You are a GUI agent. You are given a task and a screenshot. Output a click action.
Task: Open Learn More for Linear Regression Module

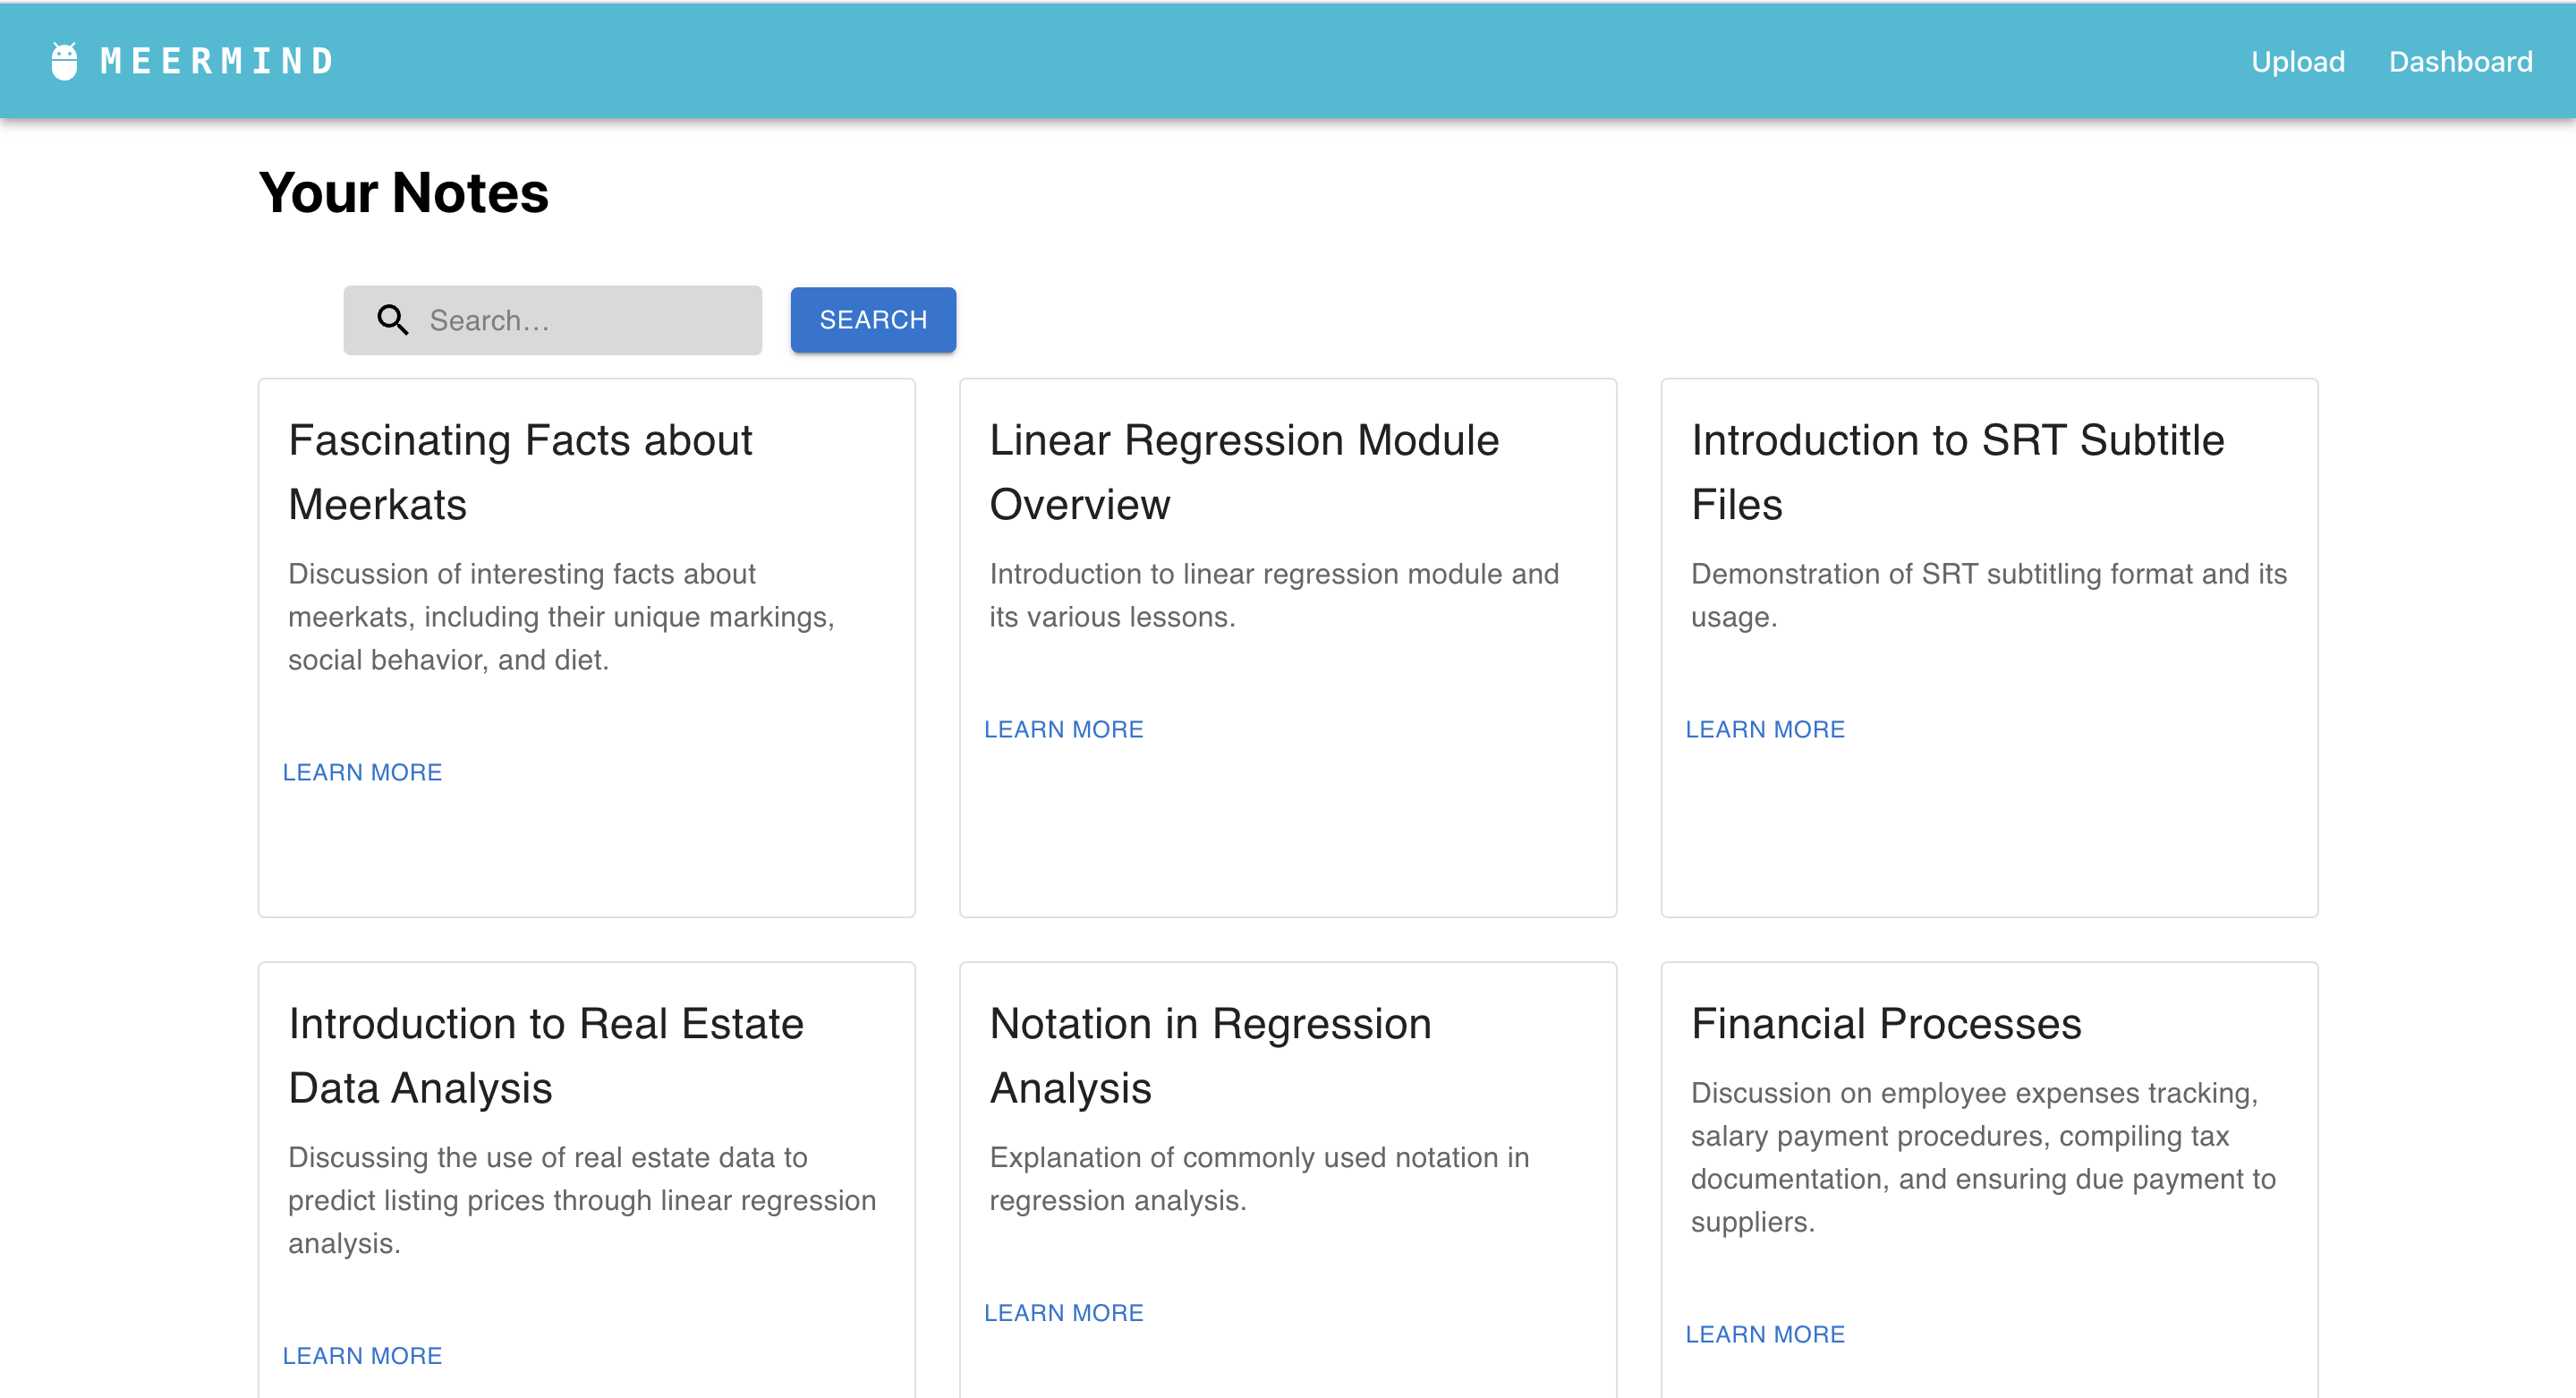point(1063,729)
